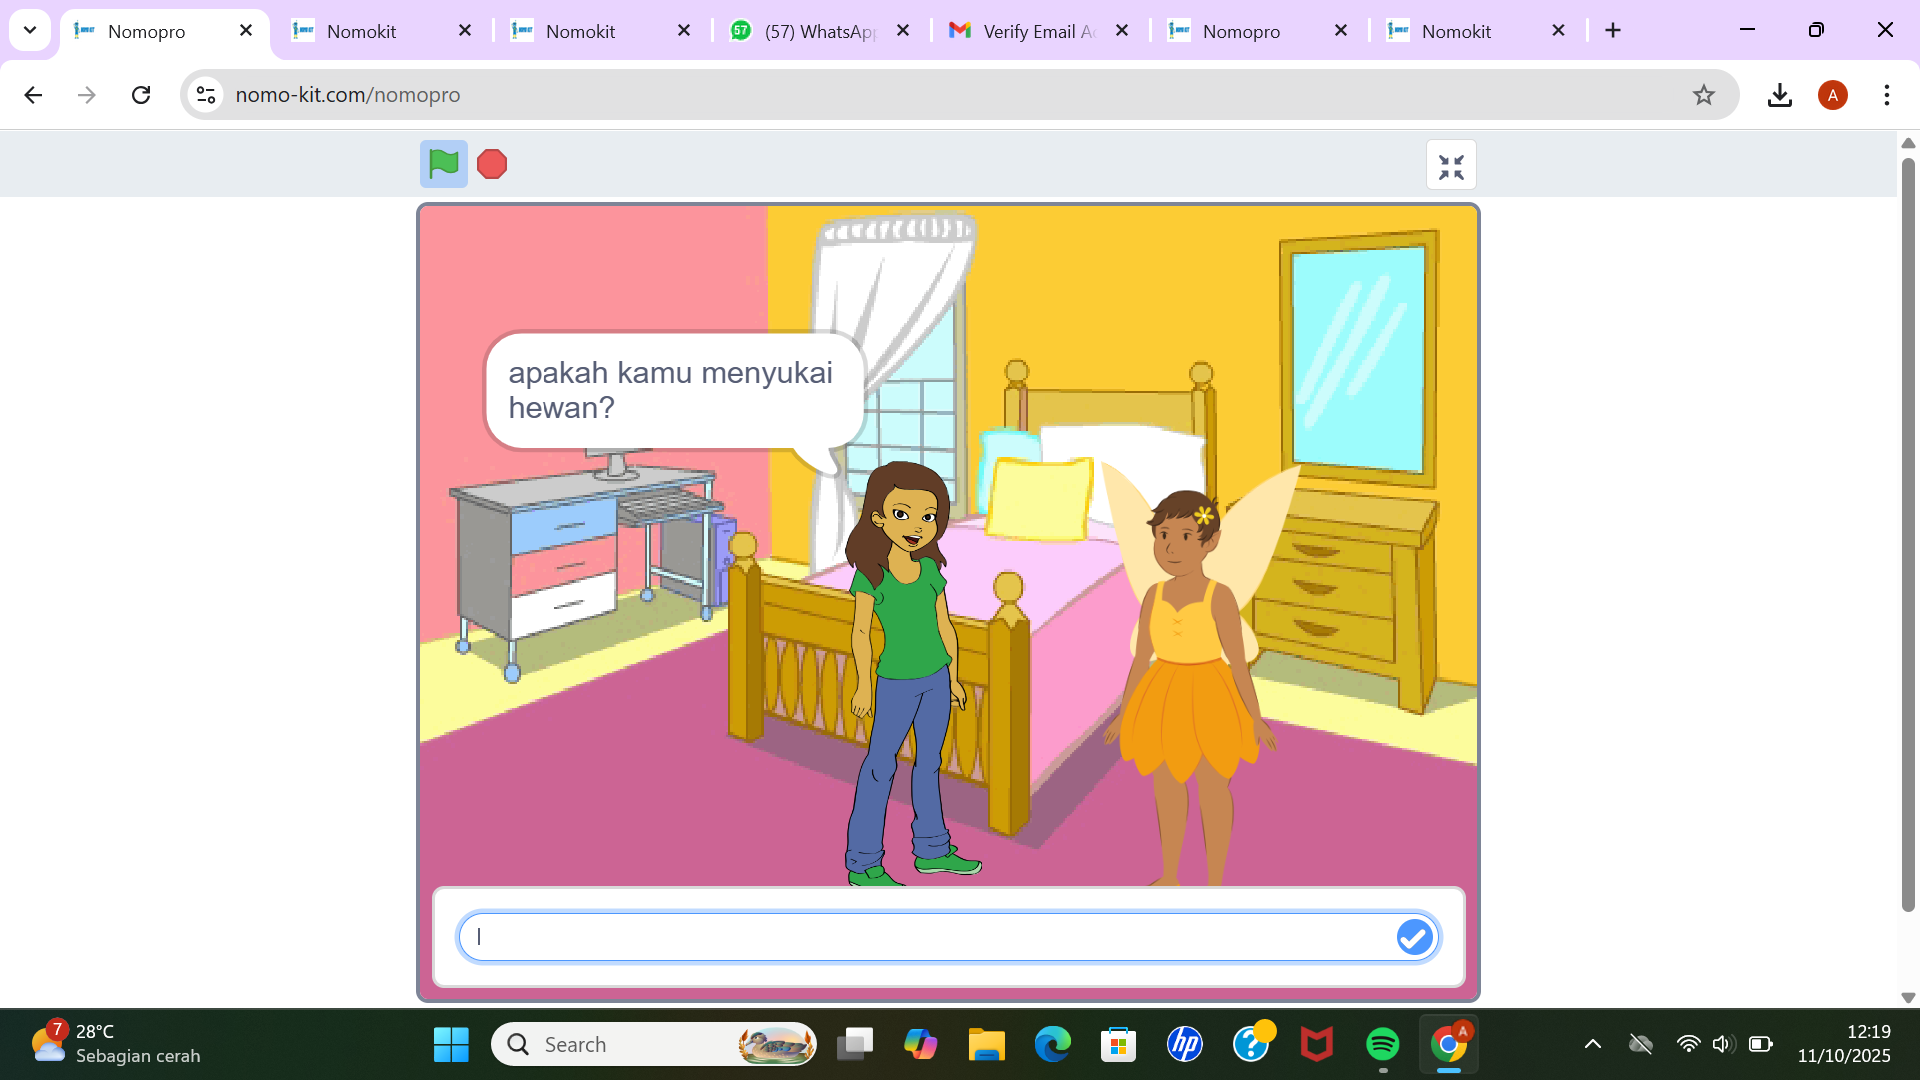The height and width of the screenshot is (1080, 1920).
Task: Click the green flag to start the project
Action: point(443,164)
